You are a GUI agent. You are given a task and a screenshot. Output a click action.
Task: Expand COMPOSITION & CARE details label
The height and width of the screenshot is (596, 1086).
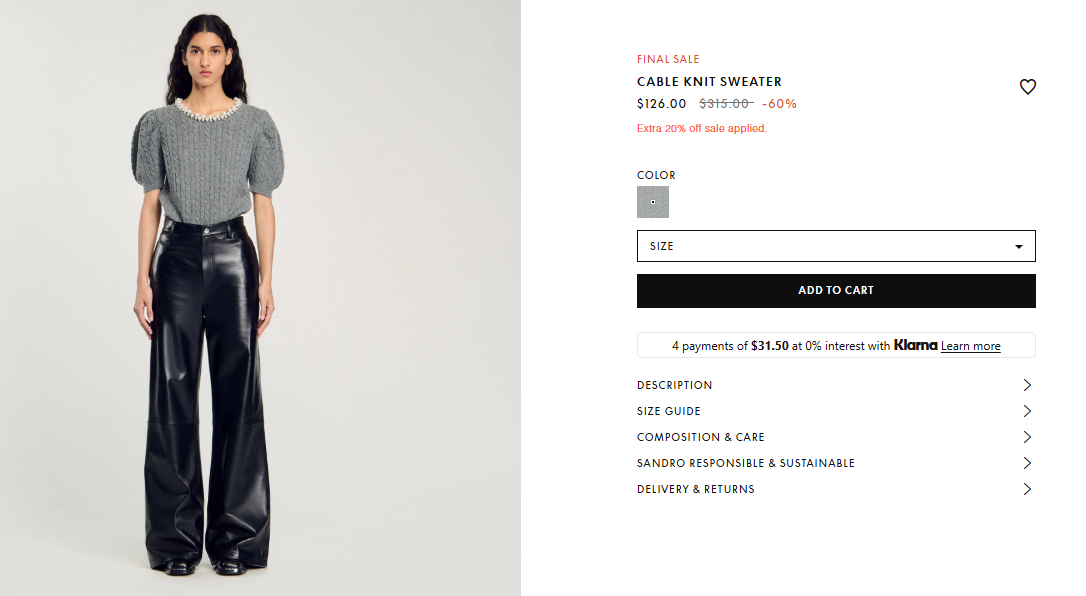click(x=700, y=437)
